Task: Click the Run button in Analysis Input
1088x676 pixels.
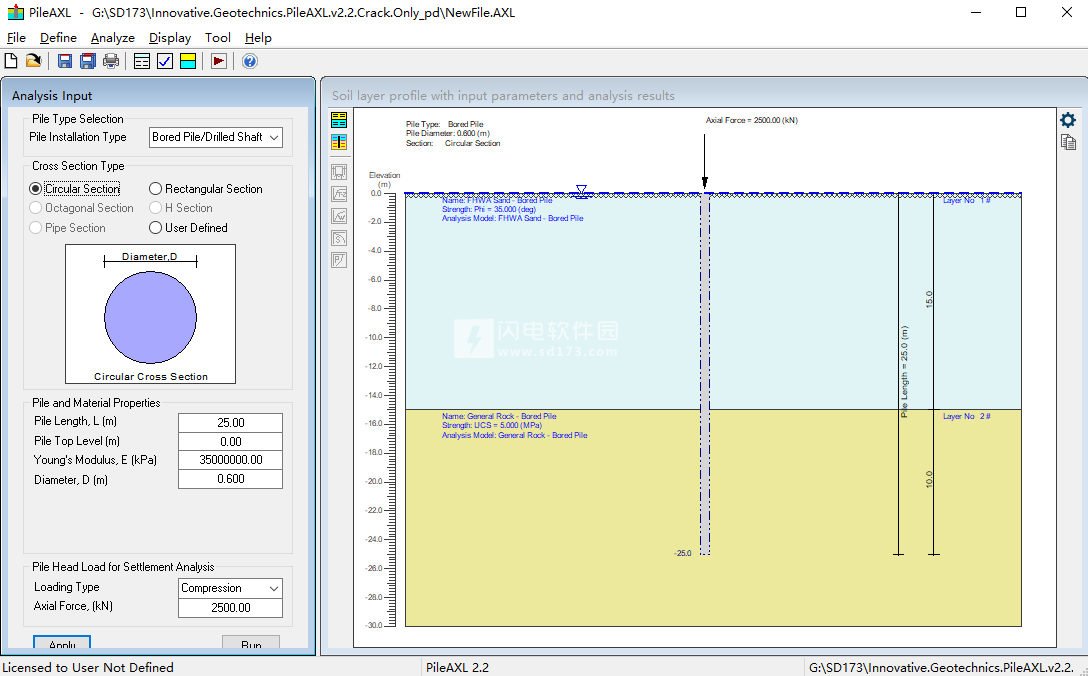Action: (251, 643)
